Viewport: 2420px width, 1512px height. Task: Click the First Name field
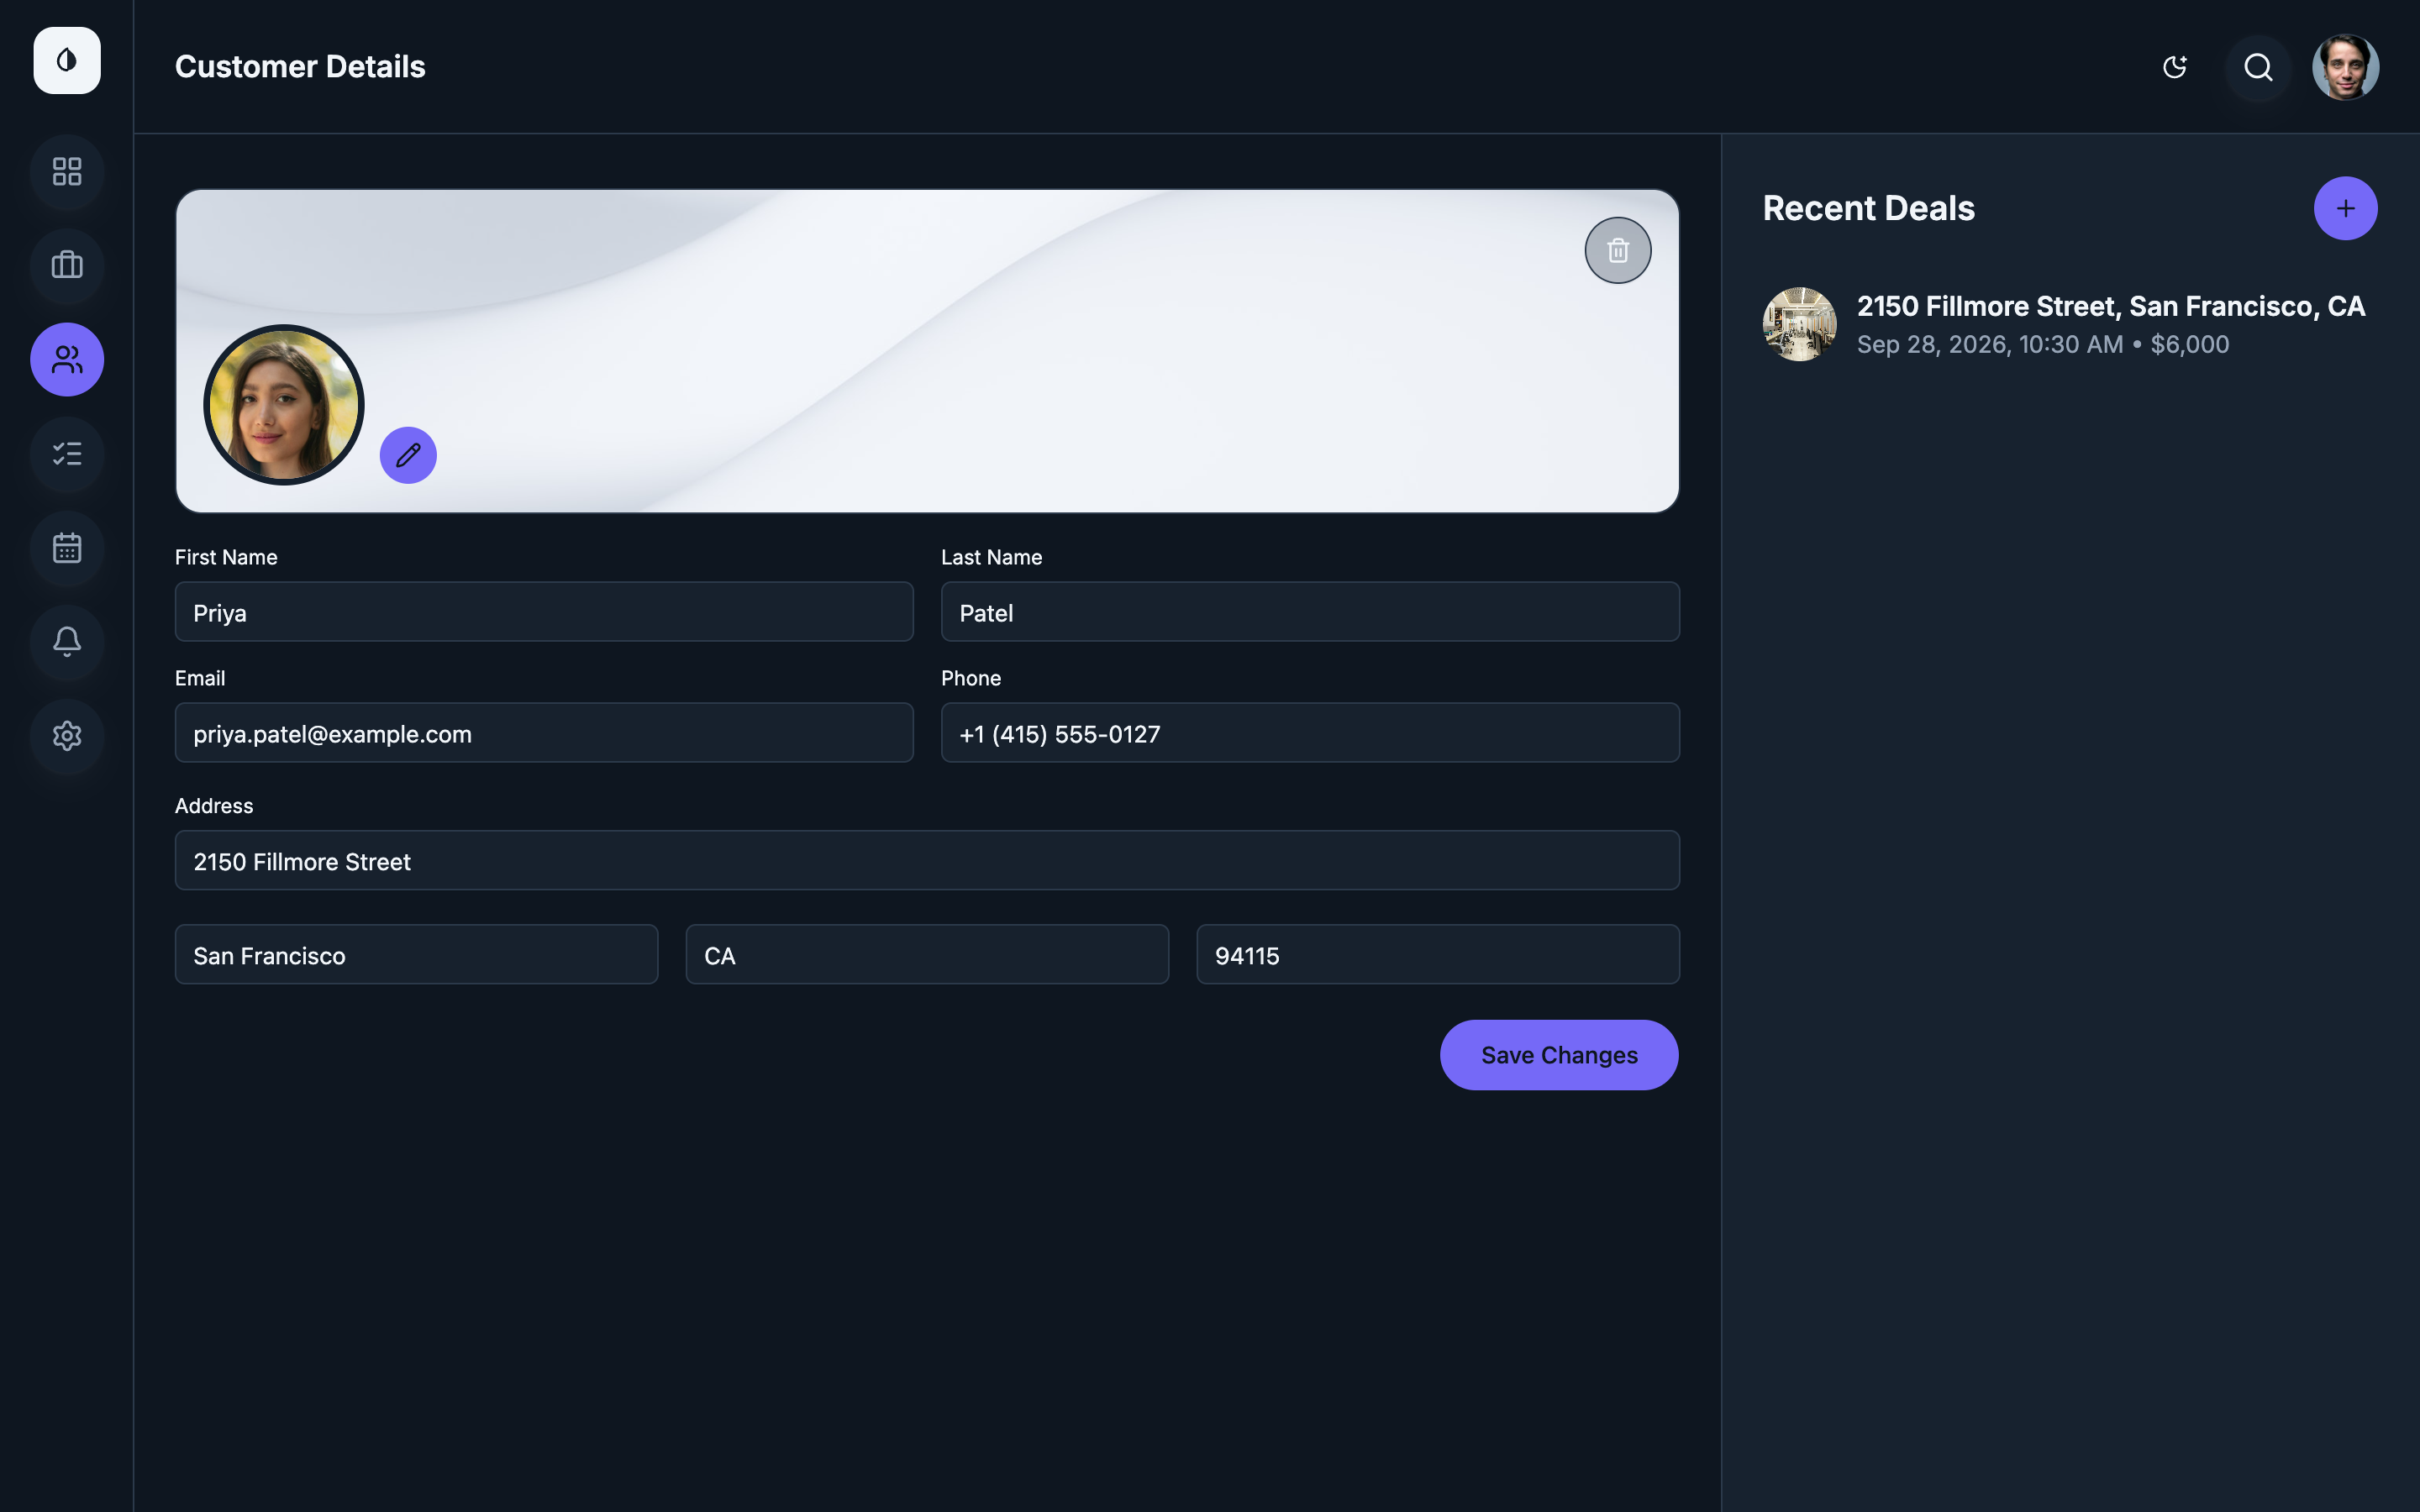pyautogui.click(x=544, y=612)
